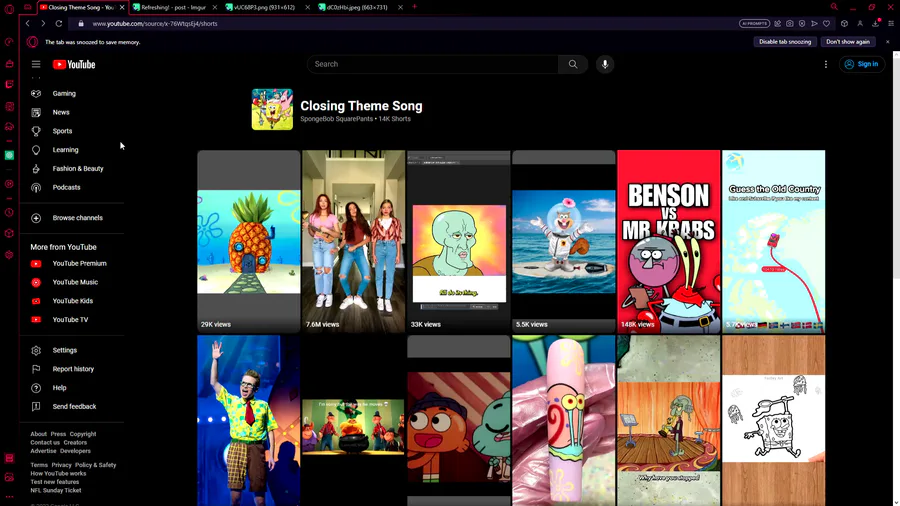
Task: Open YouTube settings three-dot menu
Action: click(826, 64)
